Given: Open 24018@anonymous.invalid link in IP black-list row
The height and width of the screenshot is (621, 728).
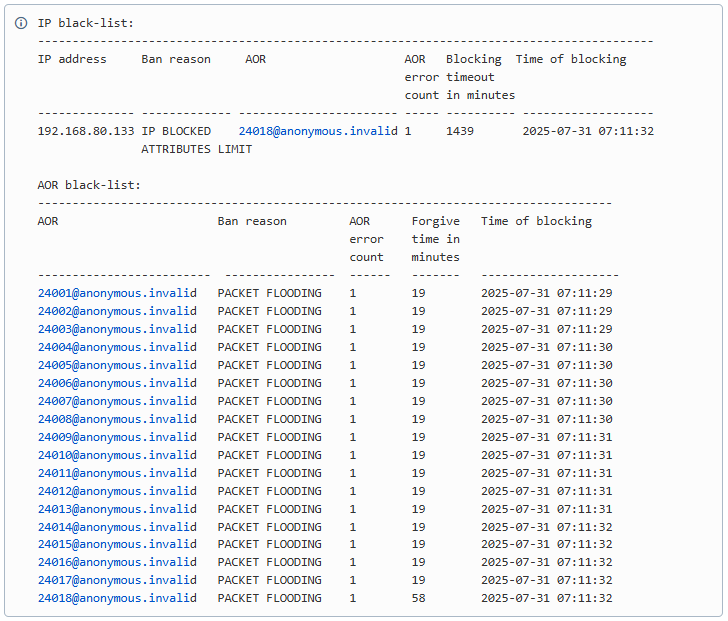Looking at the screenshot, I should 317,131.
